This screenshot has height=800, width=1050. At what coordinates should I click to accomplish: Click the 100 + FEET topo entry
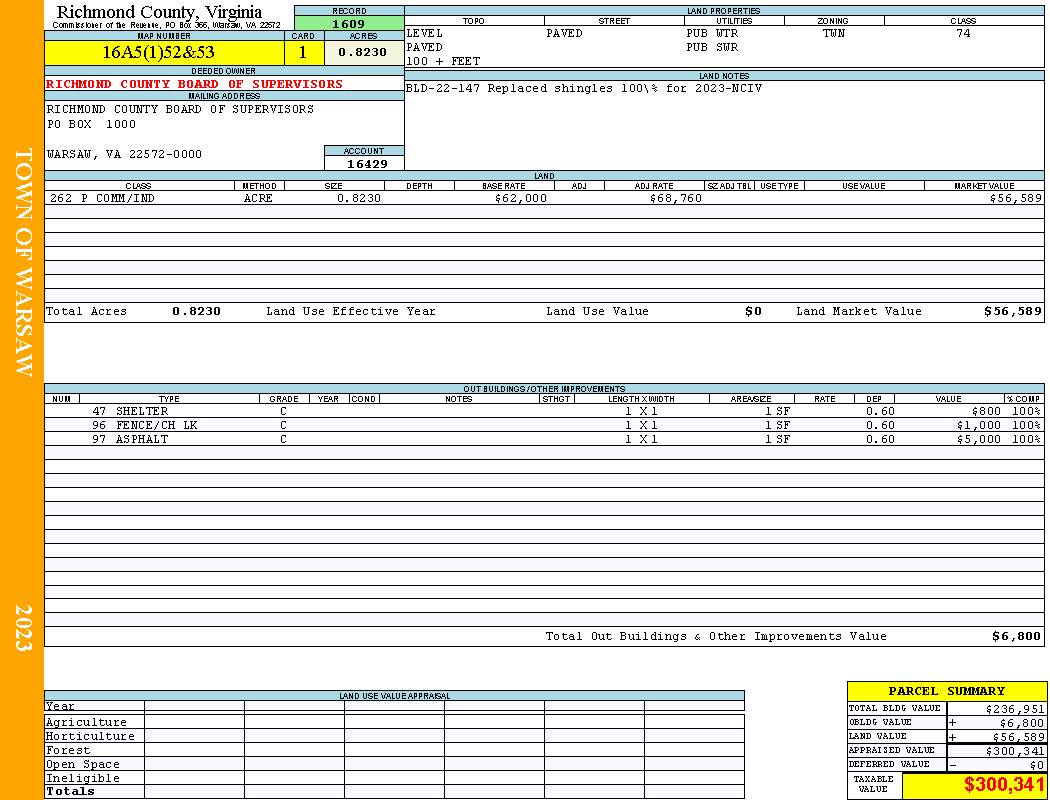tap(443, 61)
